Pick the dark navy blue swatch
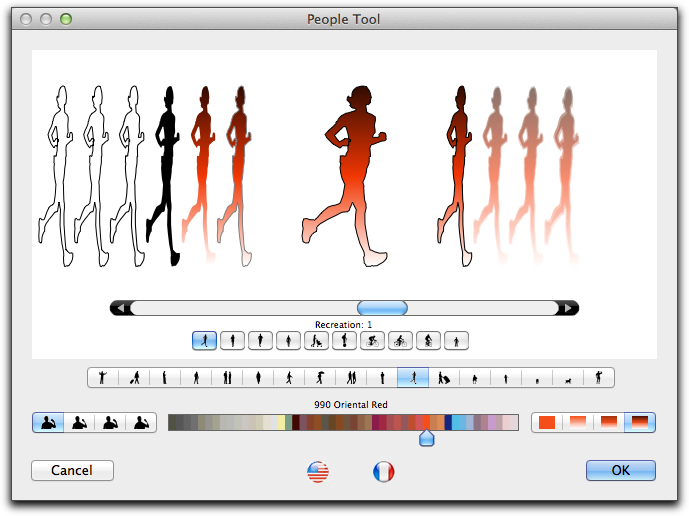 448,422
